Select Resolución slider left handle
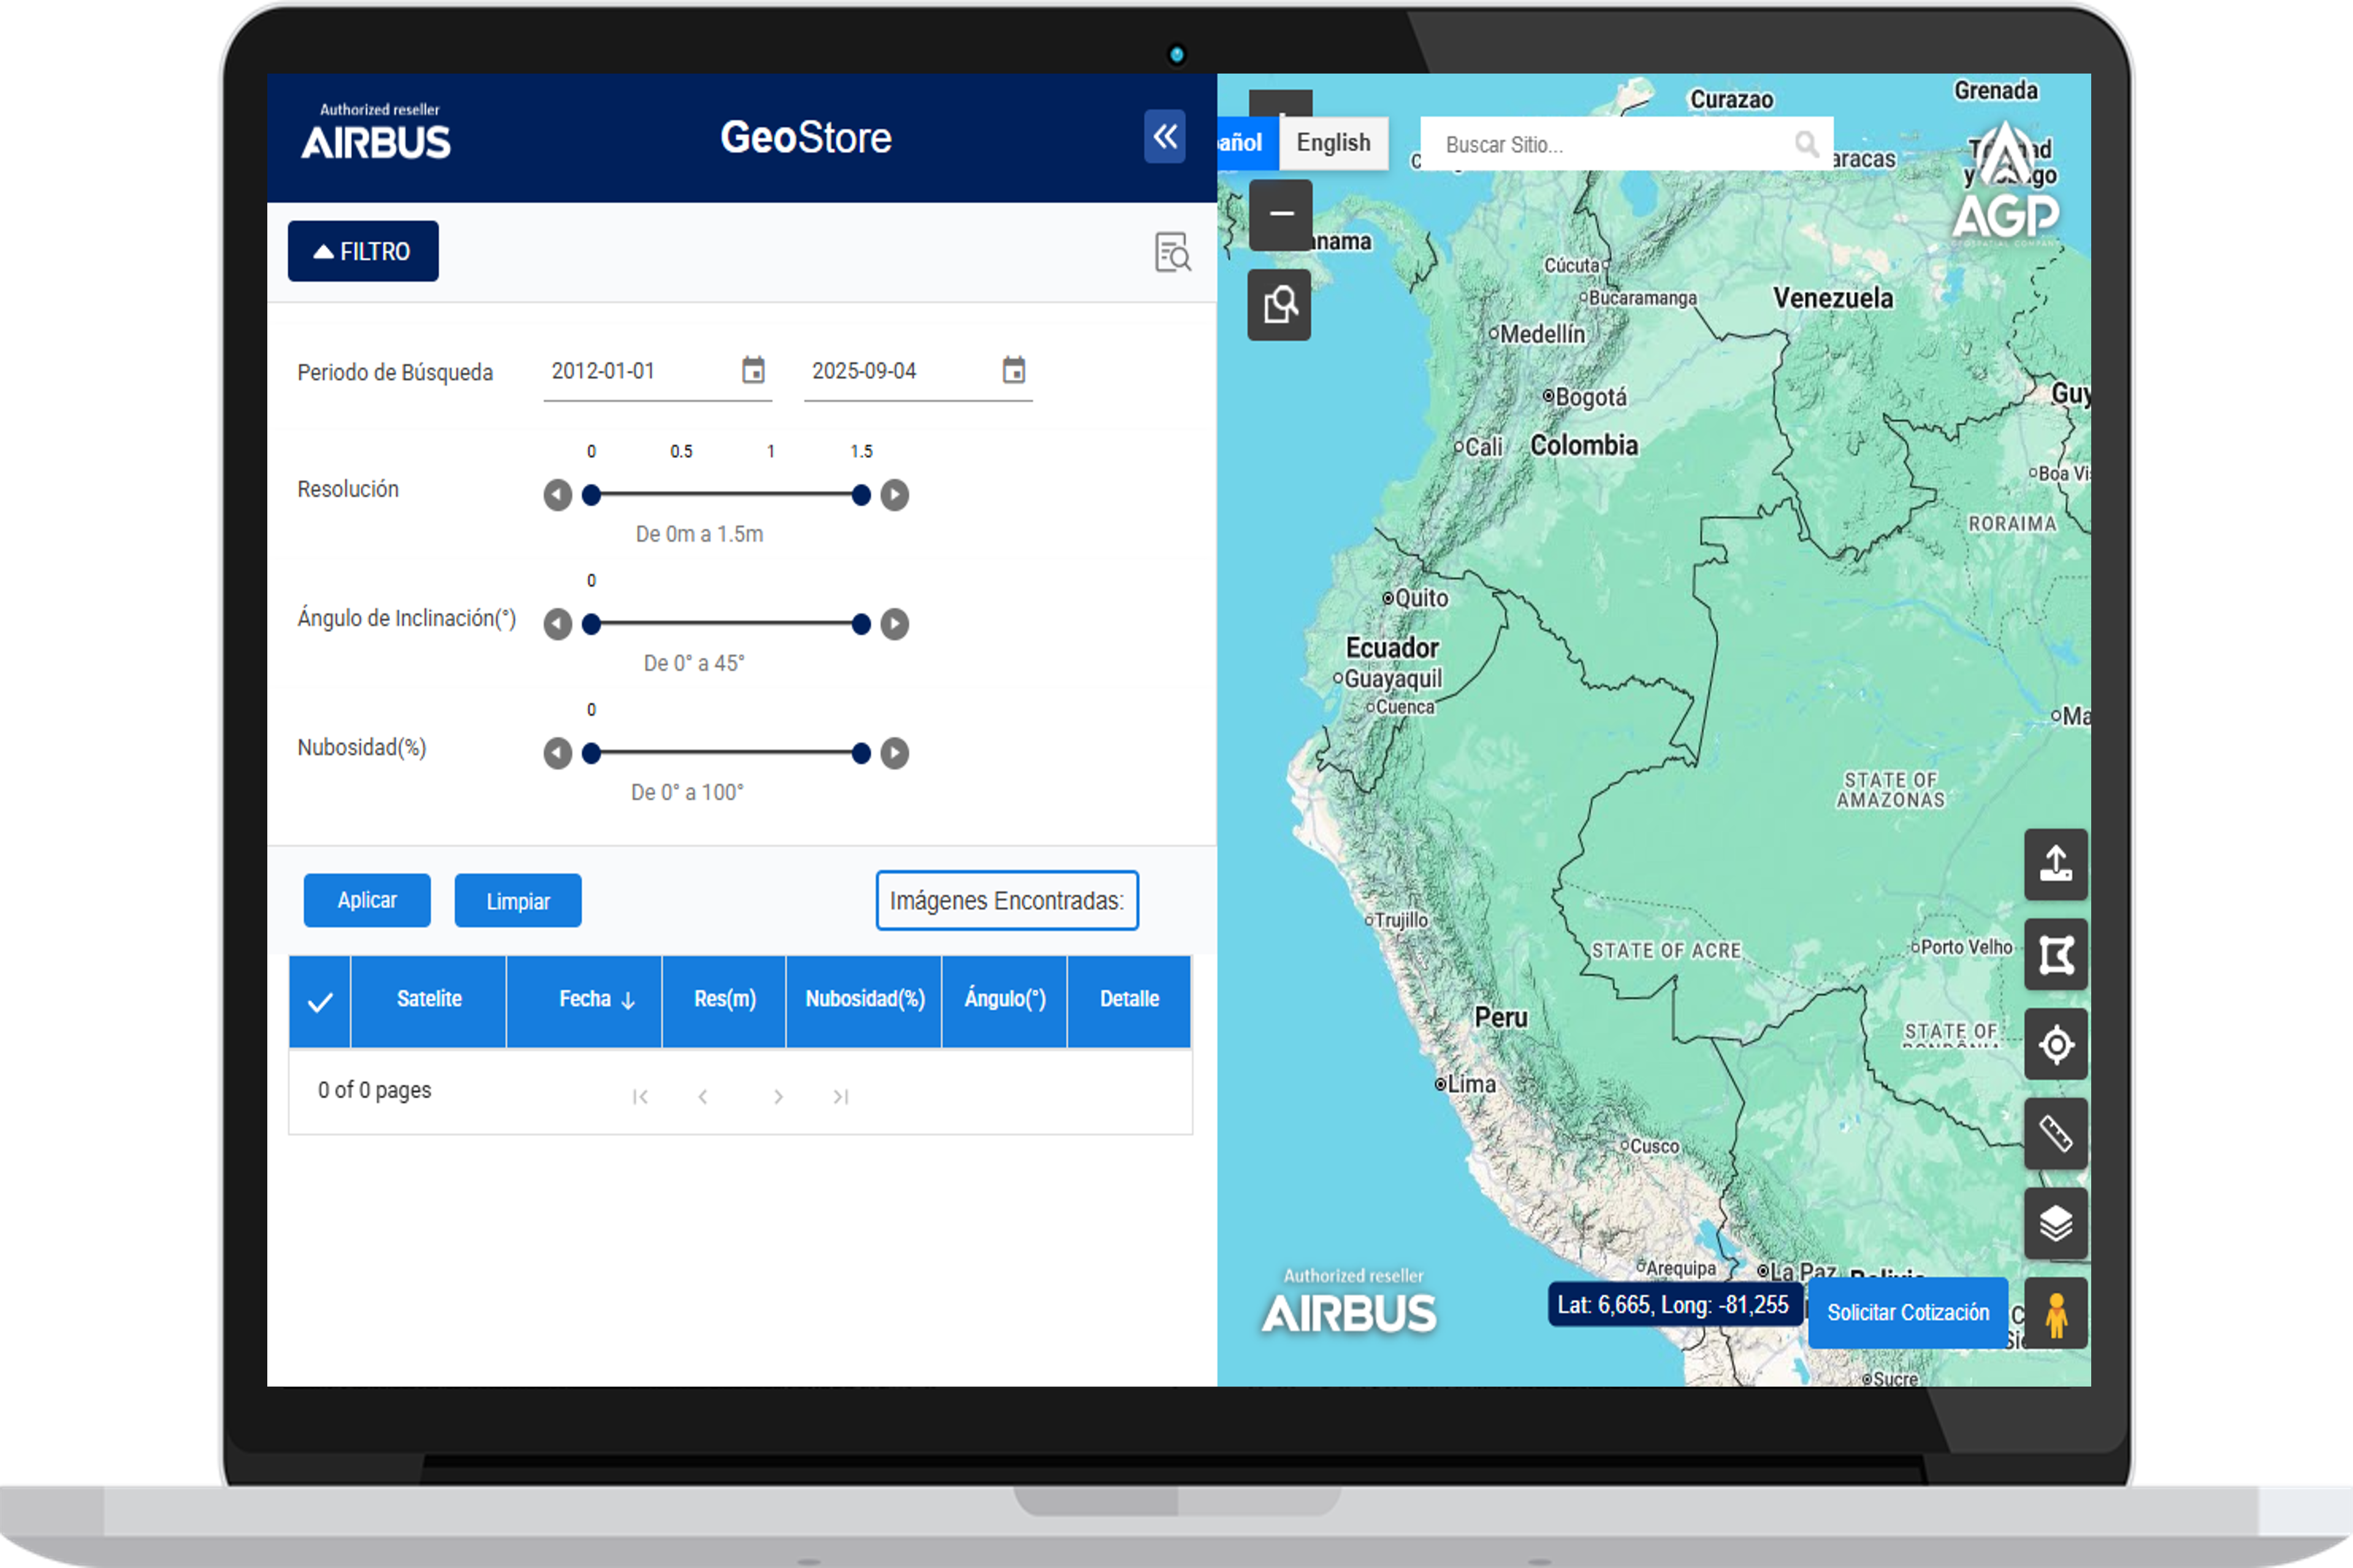The image size is (2353, 1568). 592,495
